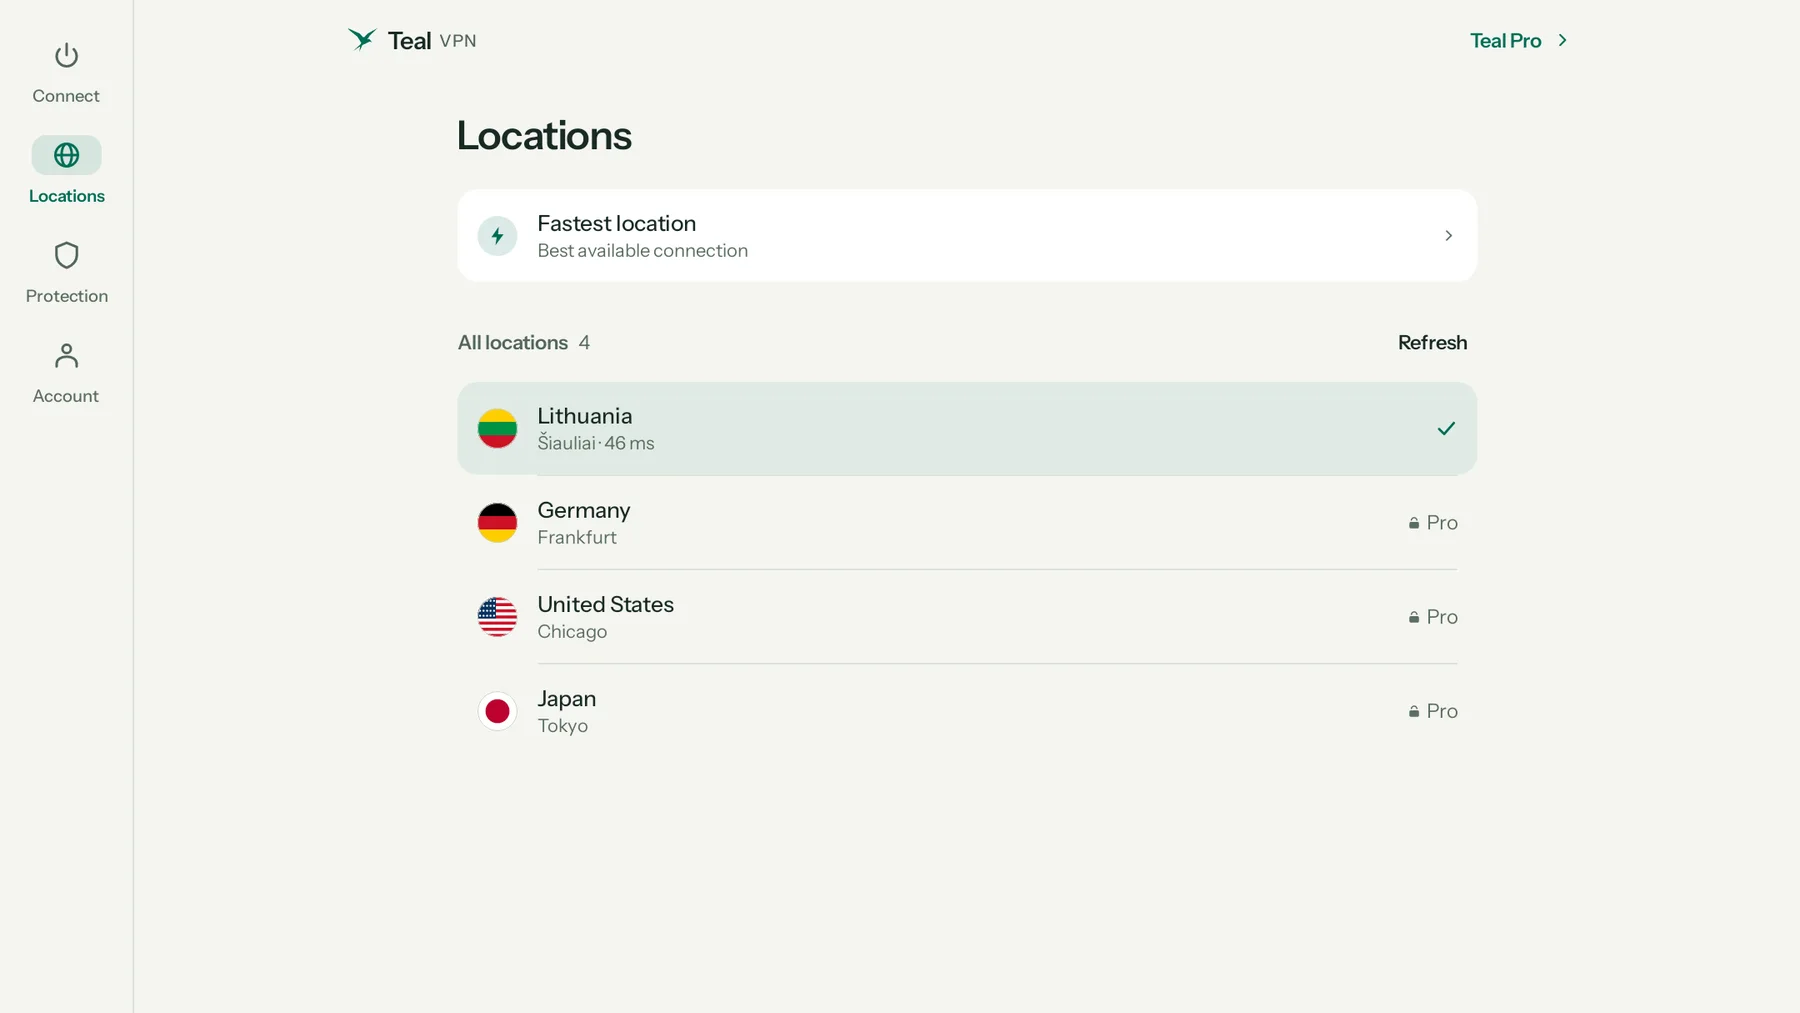Click the Locations label in sidebar

tap(67, 196)
